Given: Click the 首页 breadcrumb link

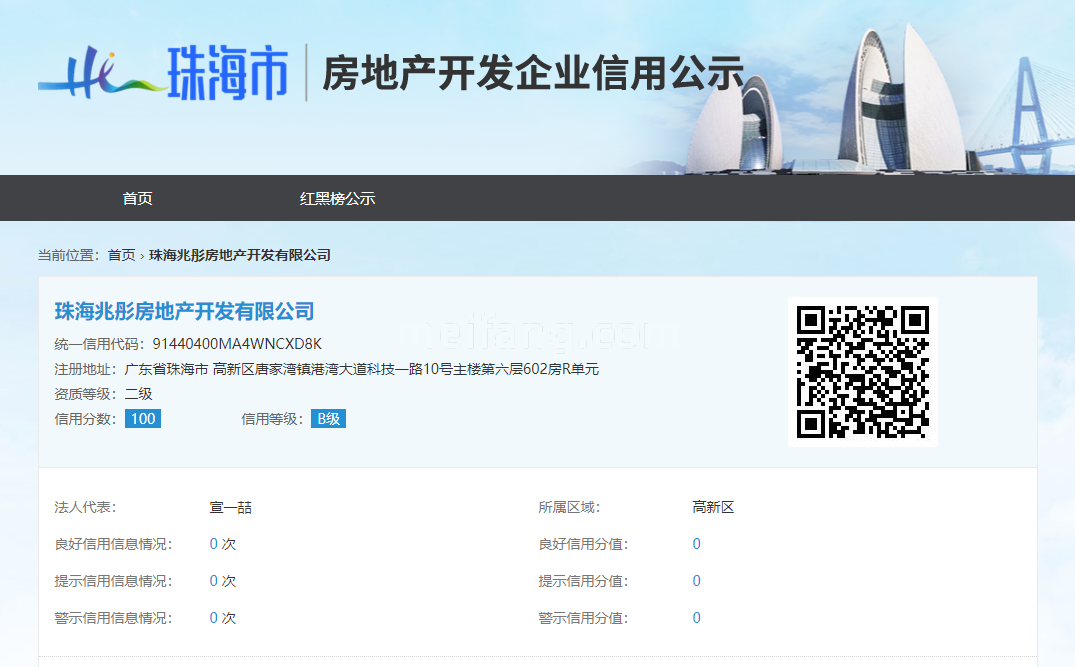Looking at the screenshot, I should (121, 255).
